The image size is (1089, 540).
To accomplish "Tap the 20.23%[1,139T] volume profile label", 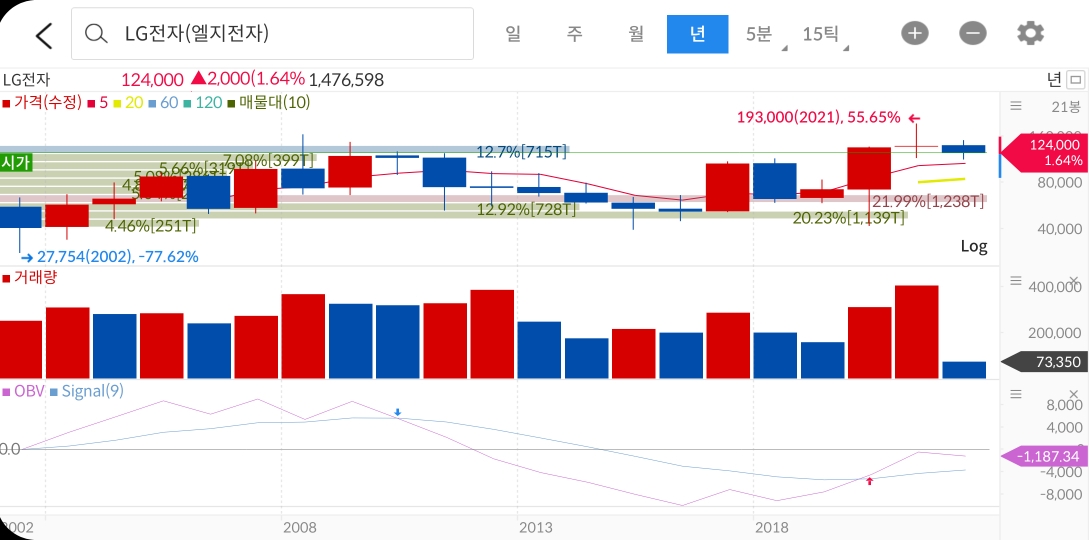I will (847, 218).
